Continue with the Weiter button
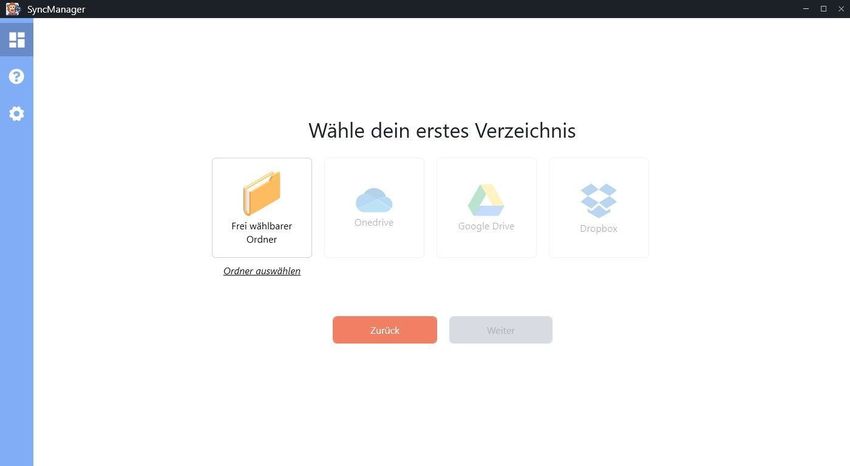Screen dimensions: 850x466 [x=501, y=330]
